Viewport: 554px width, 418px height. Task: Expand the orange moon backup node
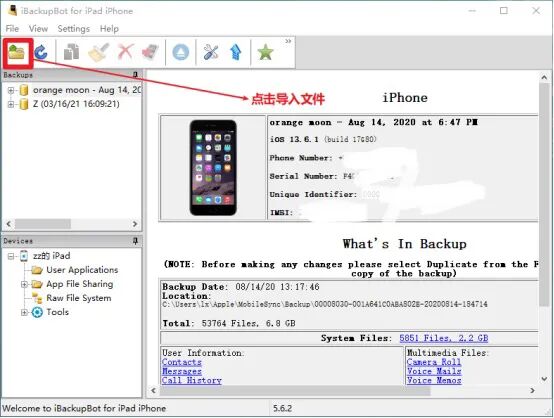(11, 90)
